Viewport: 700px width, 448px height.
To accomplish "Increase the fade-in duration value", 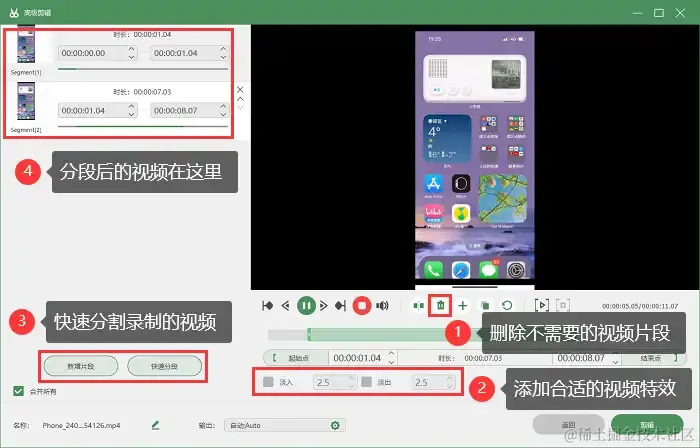I will tap(351, 378).
